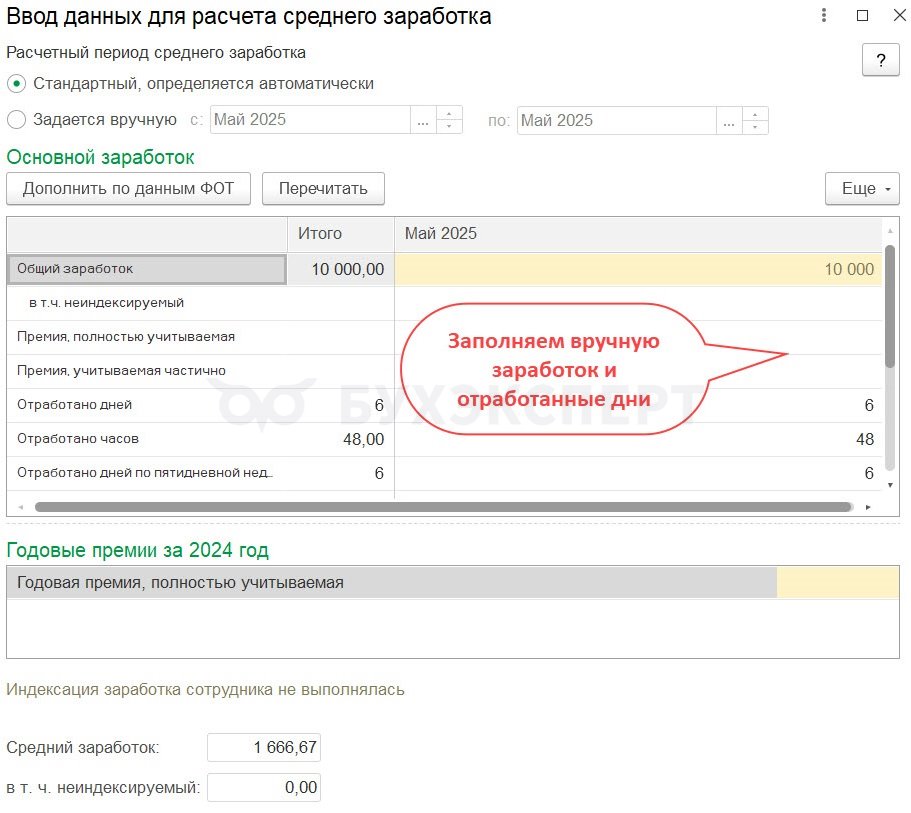Screen dimensions: 911x813
Task: Open the end period selection ellipsis button
Action: point(729,121)
